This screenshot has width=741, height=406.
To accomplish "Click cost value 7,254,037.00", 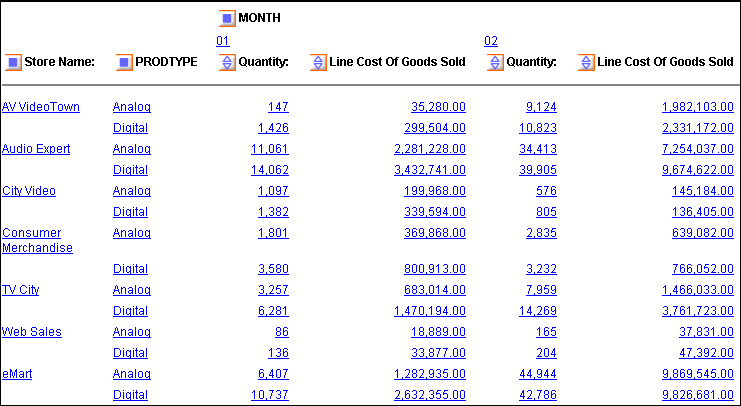I will 698,149.
